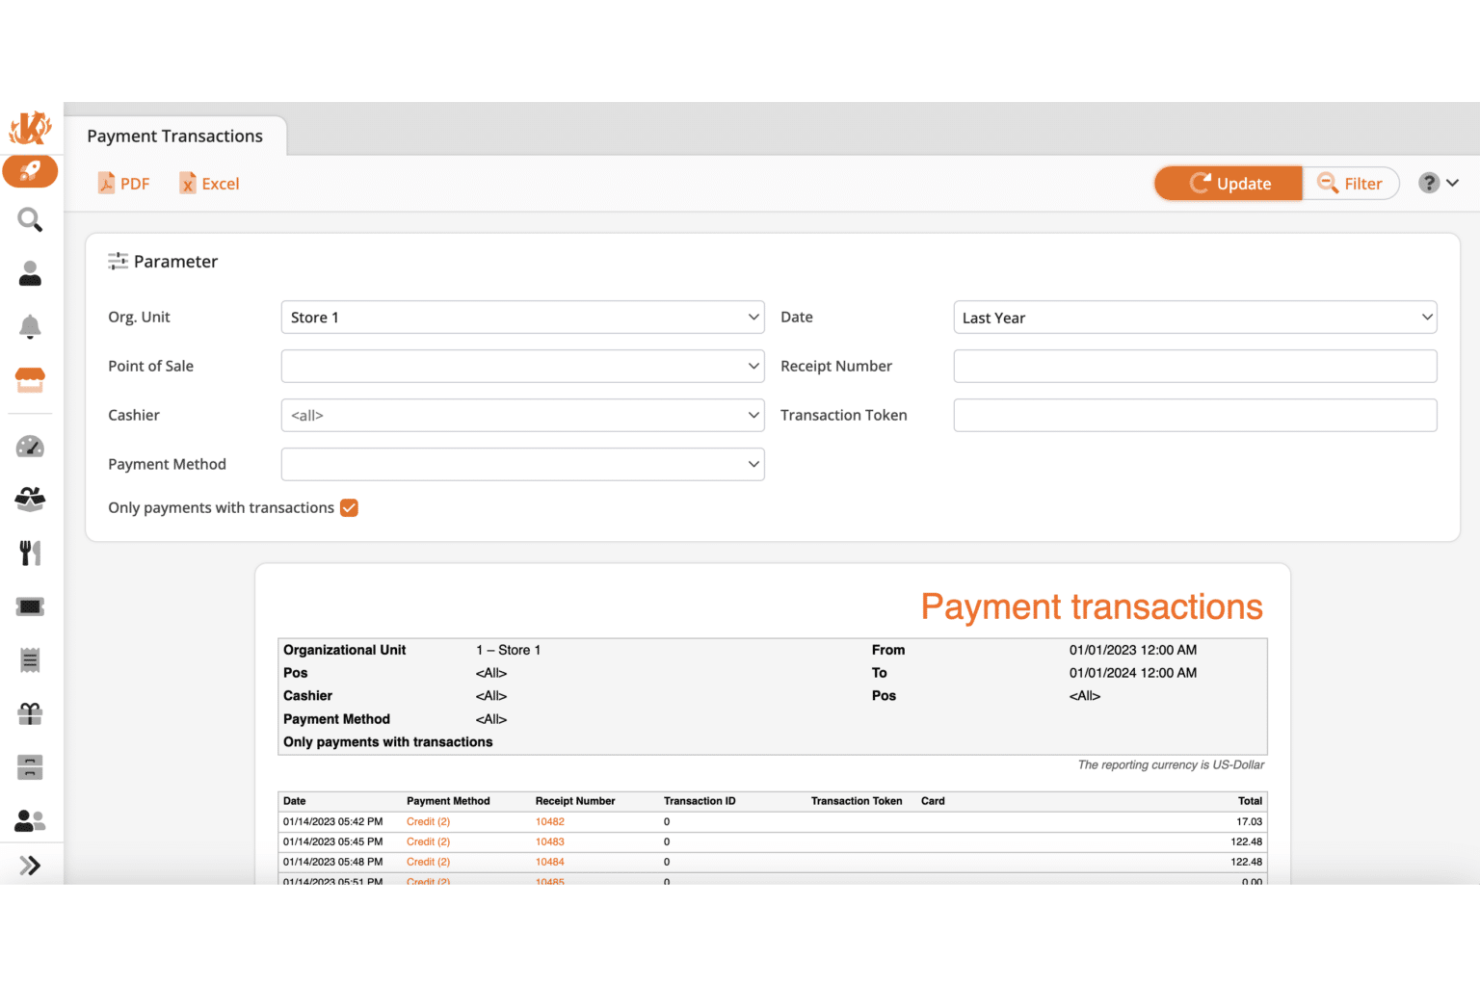Open the Org. Unit dropdown showing Store 1
The image size is (1480, 987).
pos(522,317)
